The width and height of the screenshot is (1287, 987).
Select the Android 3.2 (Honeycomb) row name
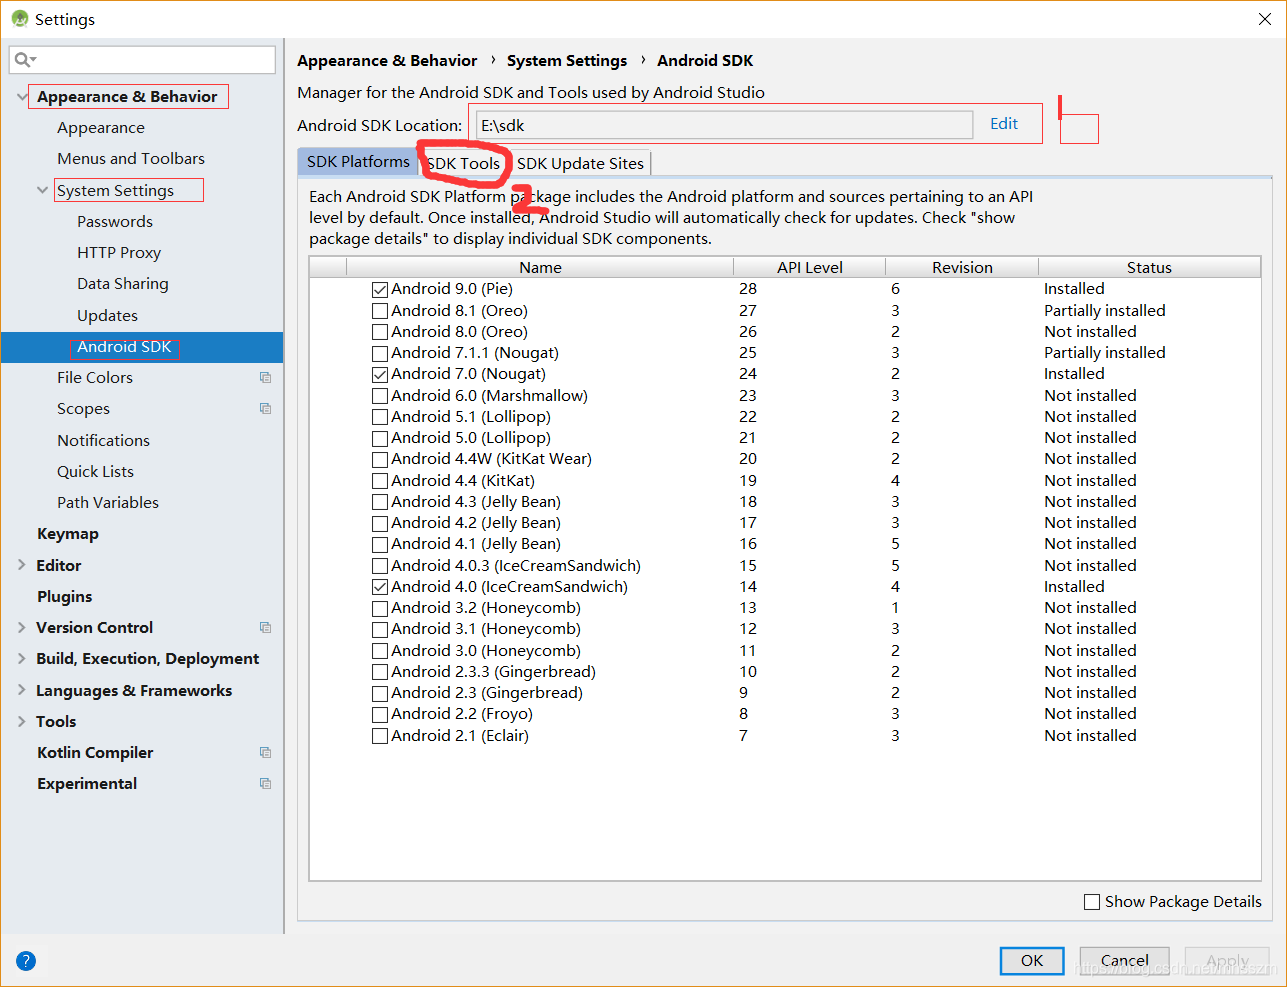coord(486,608)
